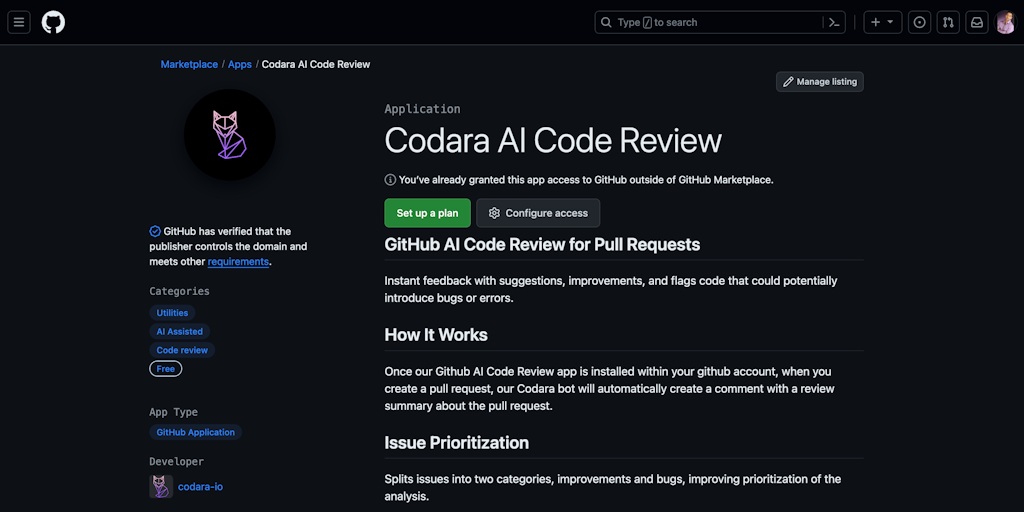Navigate to Marketplace breadcrumb

(x=189, y=64)
